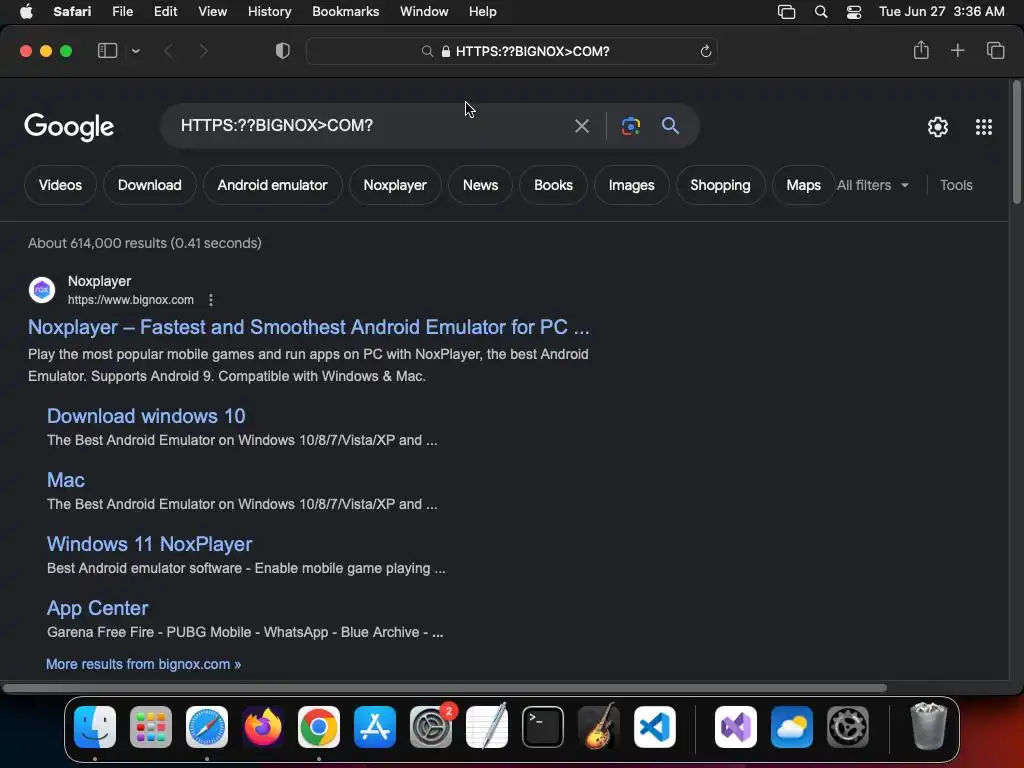The height and width of the screenshot is (768, 1024).
Task: Select the Android emulator filter chip
Action: pos(272,185)
